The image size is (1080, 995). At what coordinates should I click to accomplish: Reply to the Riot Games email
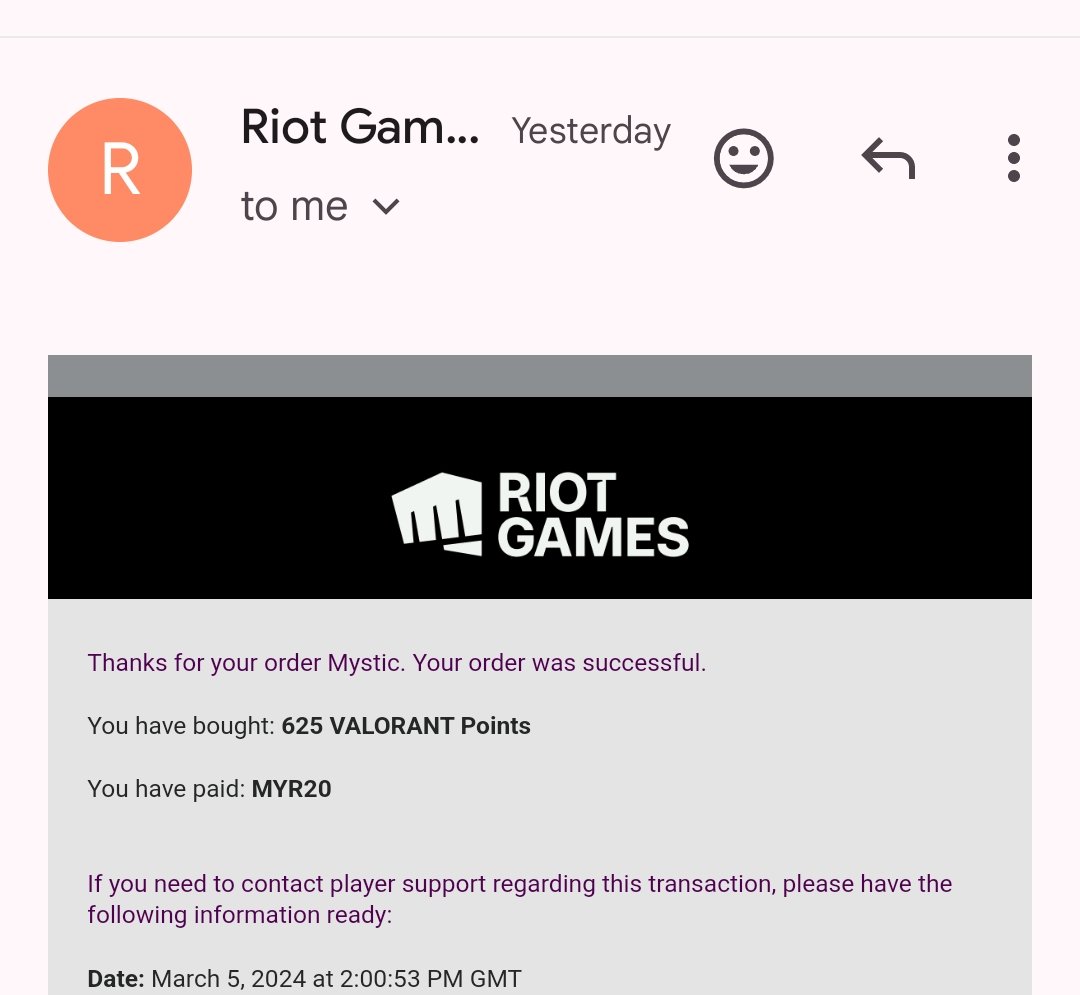coord(888,159)
